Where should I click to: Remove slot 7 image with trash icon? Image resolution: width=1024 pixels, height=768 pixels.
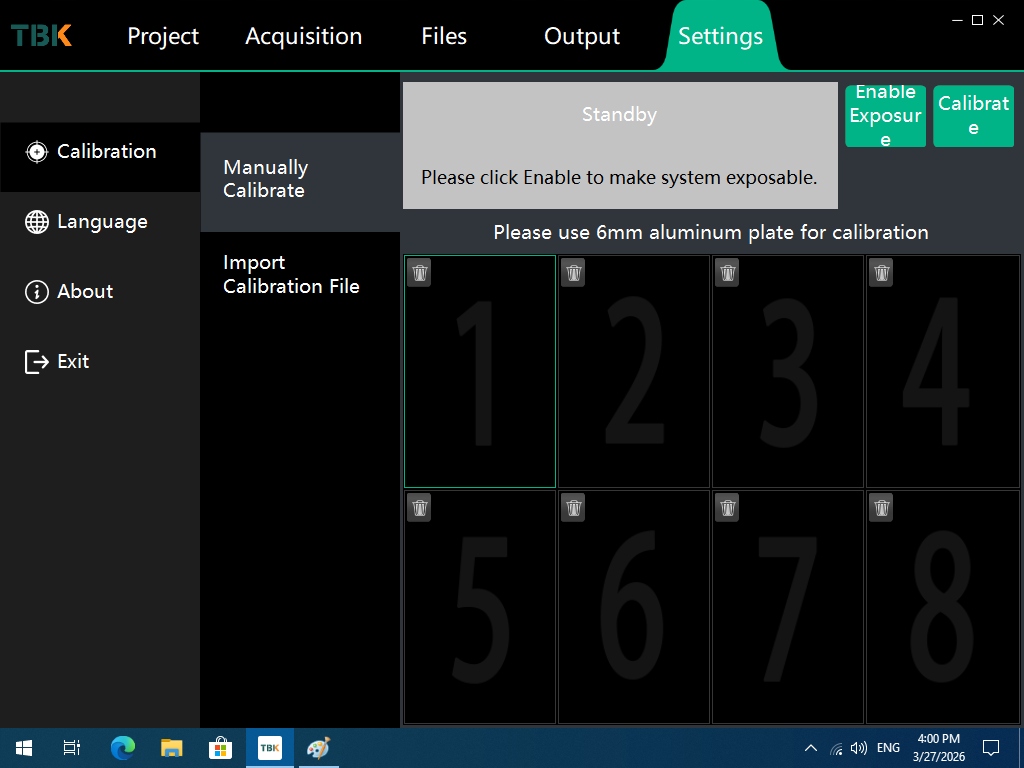coord(727,508)
